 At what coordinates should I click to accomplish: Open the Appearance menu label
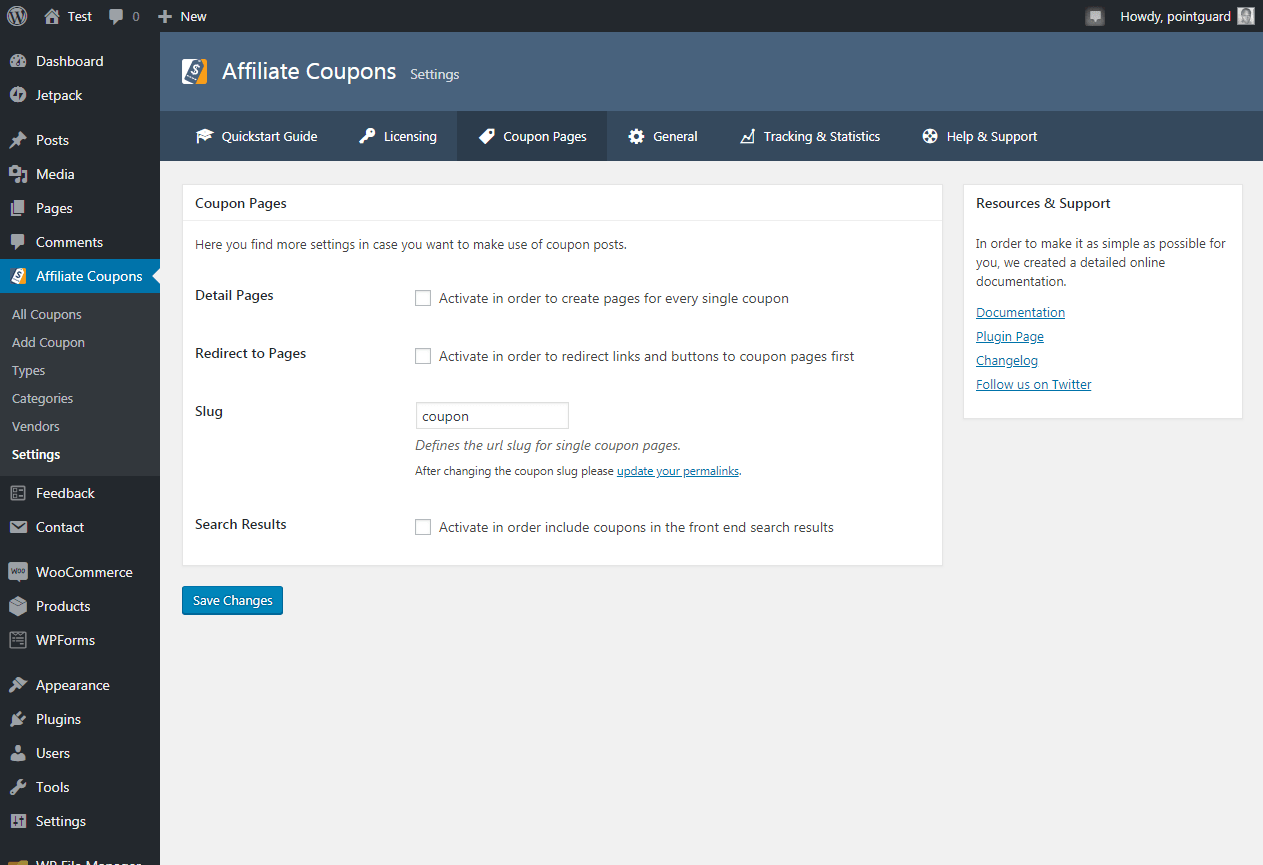point(73,685)
